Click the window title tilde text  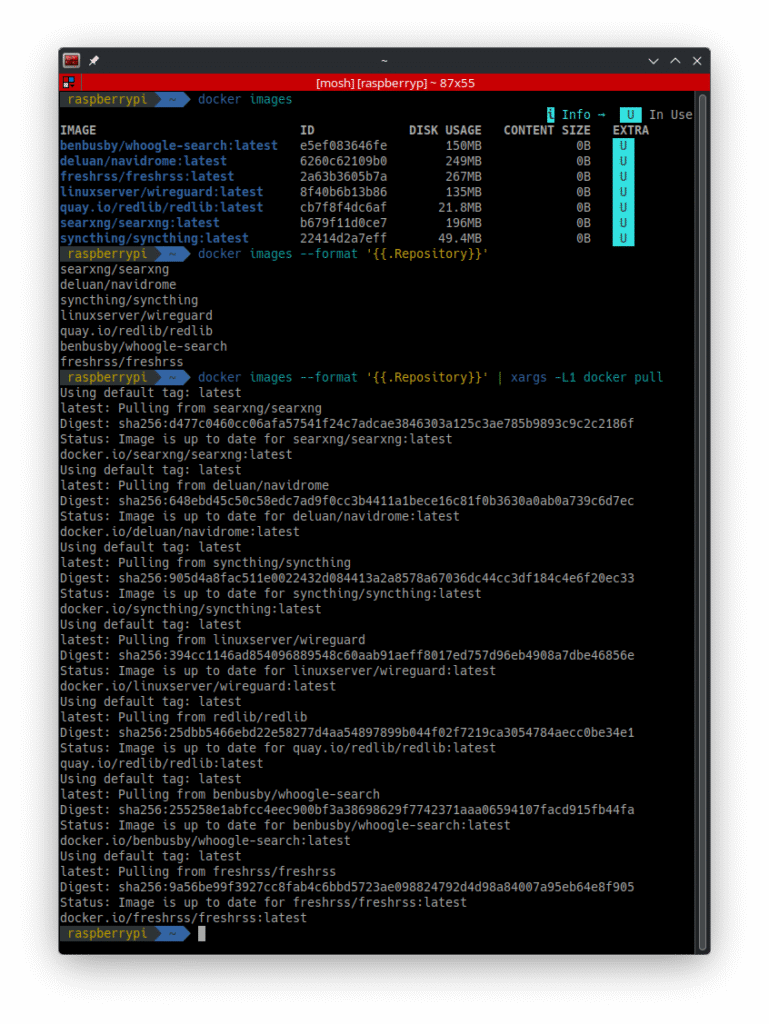coord(384,61)
